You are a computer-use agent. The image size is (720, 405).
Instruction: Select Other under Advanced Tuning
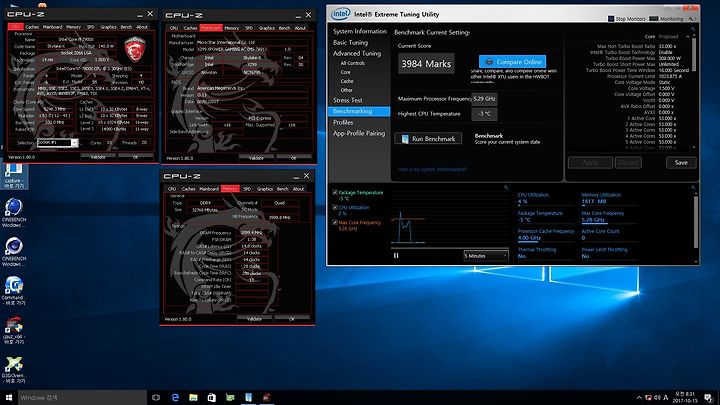(347, 90)
